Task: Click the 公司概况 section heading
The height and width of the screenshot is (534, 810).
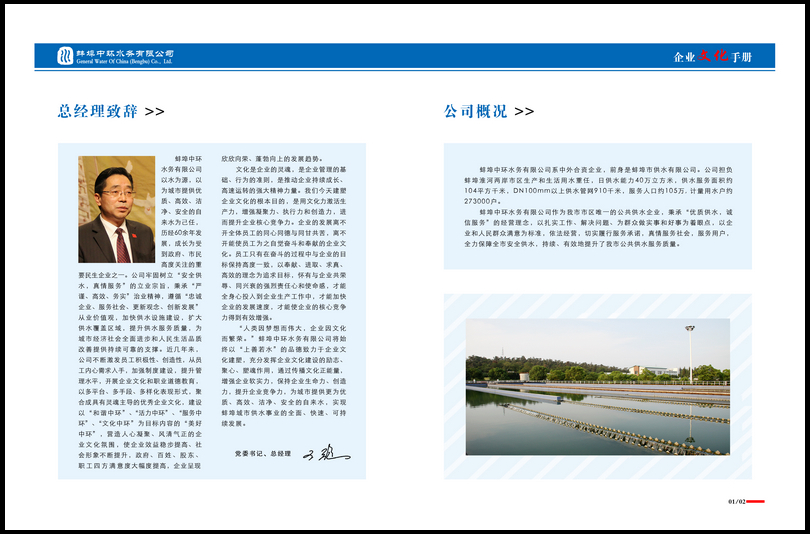Action: click(476, 111)
